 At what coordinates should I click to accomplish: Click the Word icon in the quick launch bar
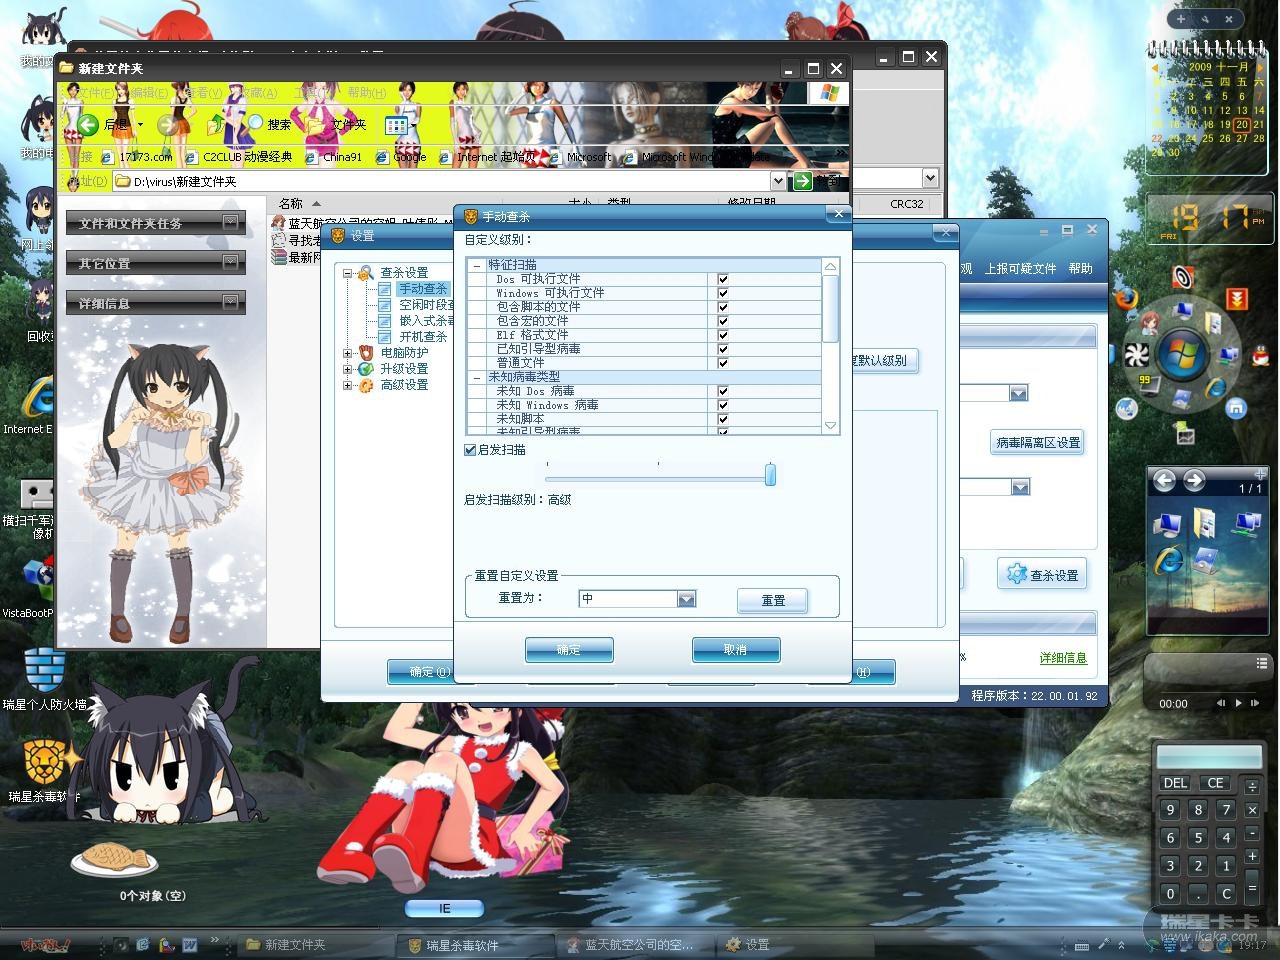tap(189, 944)
